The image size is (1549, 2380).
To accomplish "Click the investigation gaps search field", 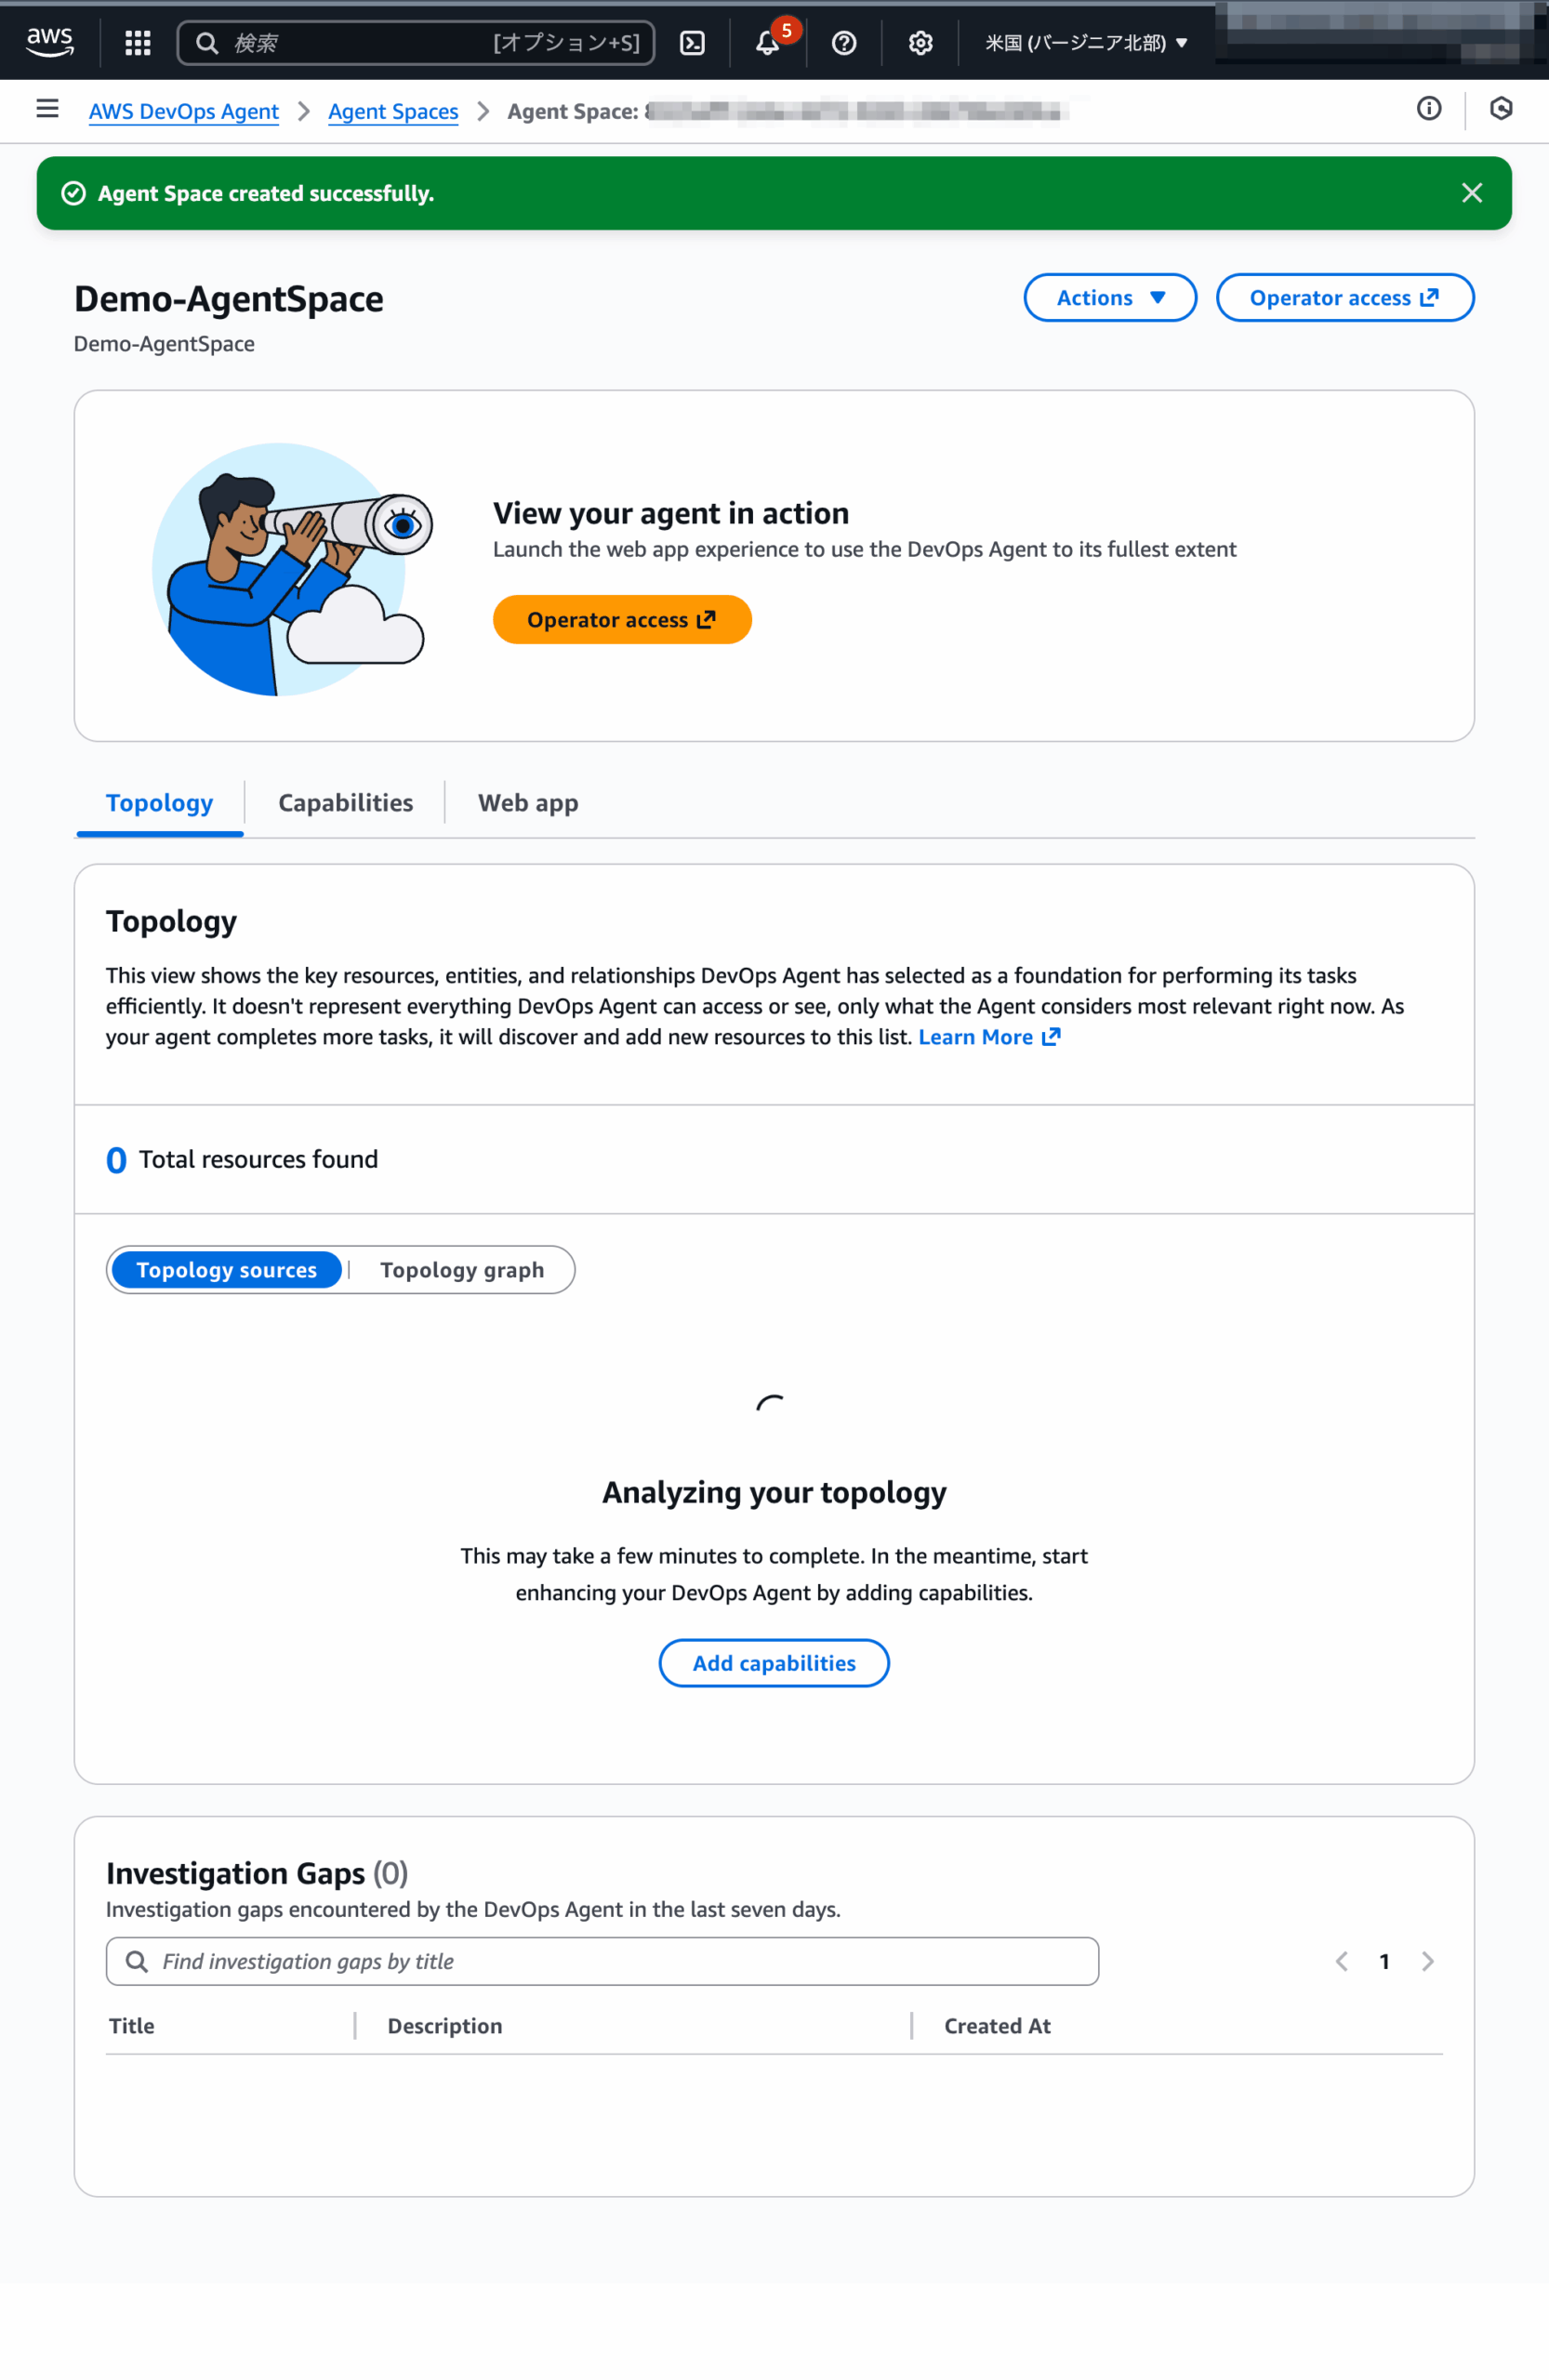I will pos(602,1961).
